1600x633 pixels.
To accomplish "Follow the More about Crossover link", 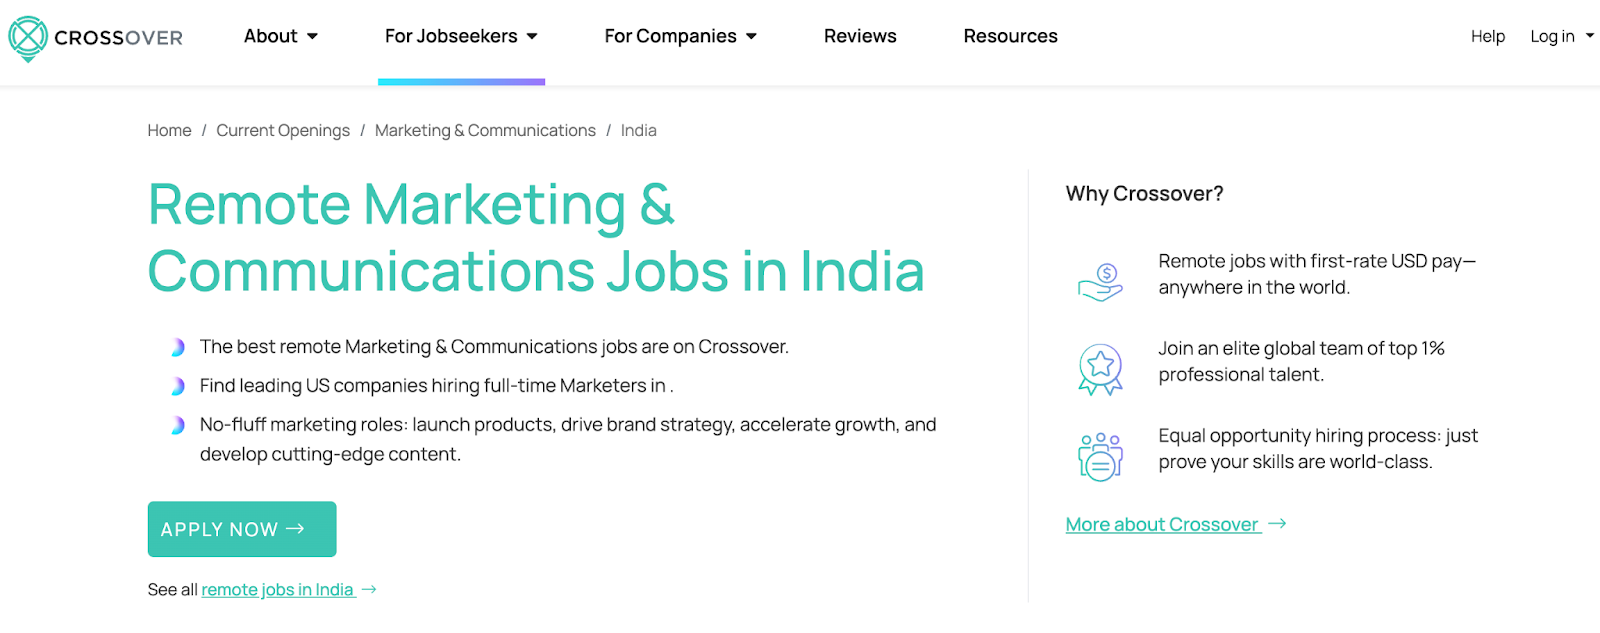I will [x=1161, y=524].
